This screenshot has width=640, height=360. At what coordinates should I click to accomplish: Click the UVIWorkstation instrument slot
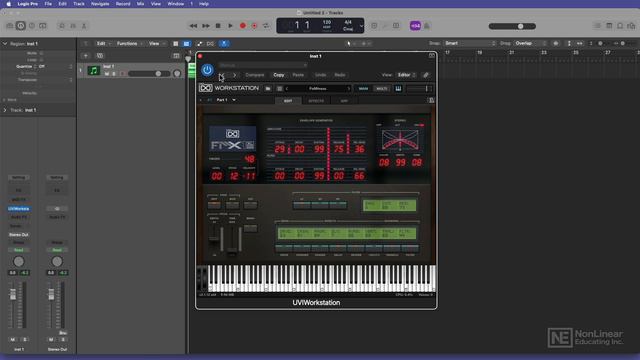(x=19, y=209)
